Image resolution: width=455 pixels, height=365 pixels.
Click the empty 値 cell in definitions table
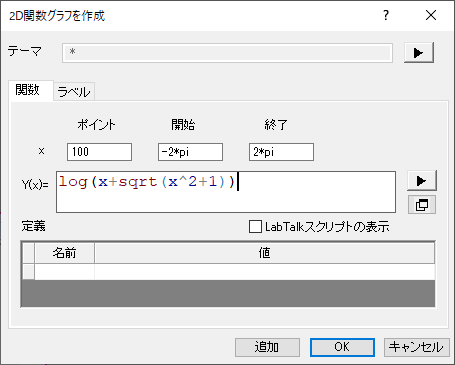265,272
